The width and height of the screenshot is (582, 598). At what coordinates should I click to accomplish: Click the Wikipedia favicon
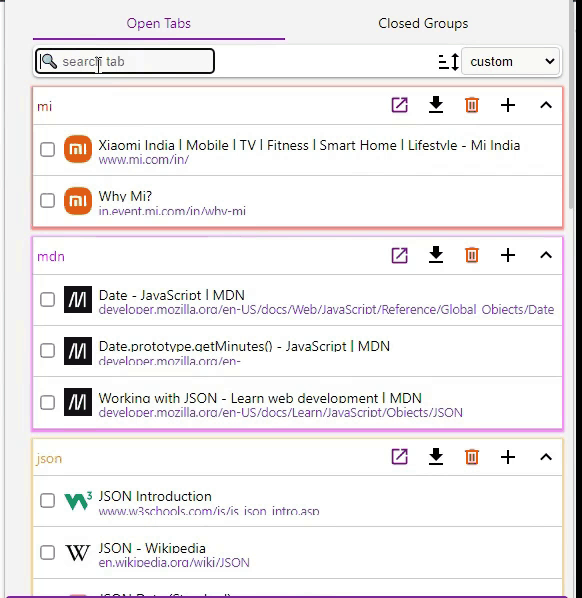tap(78, 552)
